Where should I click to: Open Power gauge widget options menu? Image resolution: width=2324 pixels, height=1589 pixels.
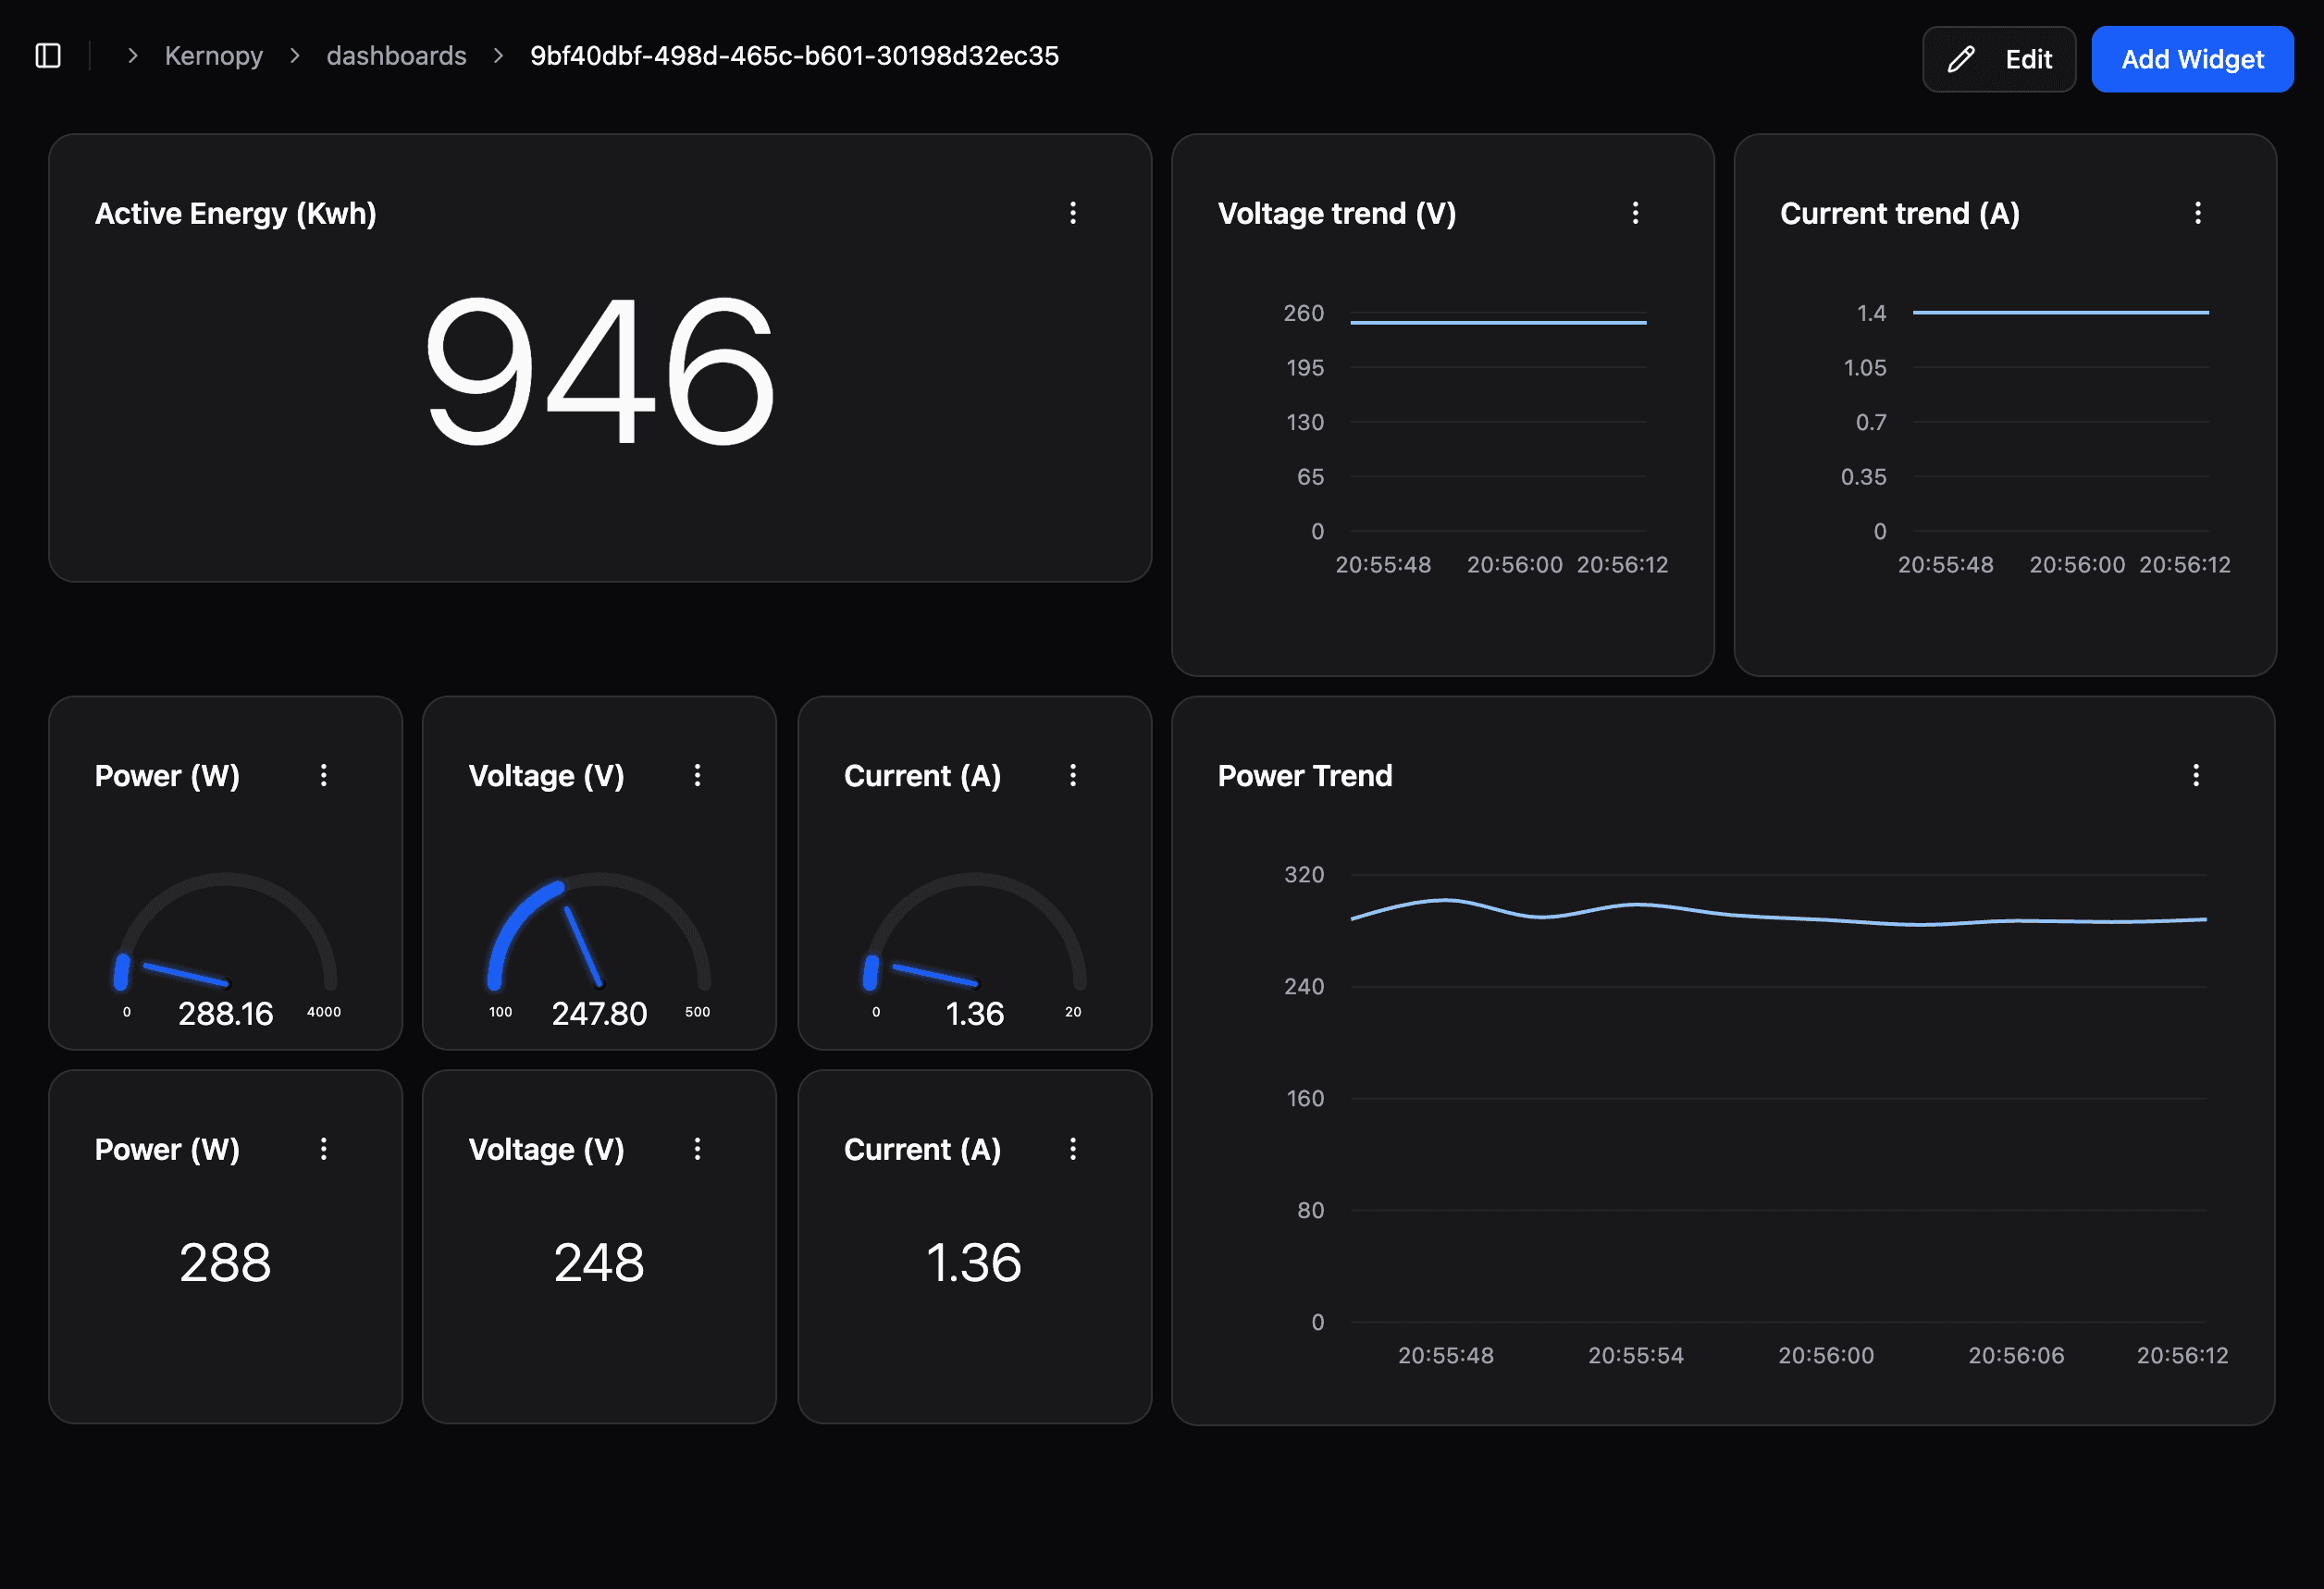323,775
